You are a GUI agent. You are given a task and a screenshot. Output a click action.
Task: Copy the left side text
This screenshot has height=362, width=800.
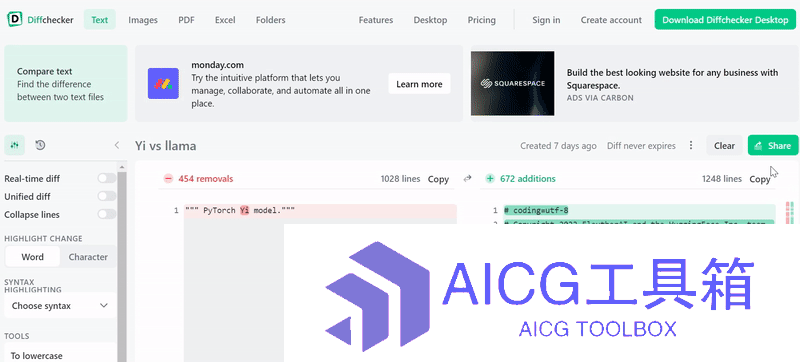click(438, 179)
